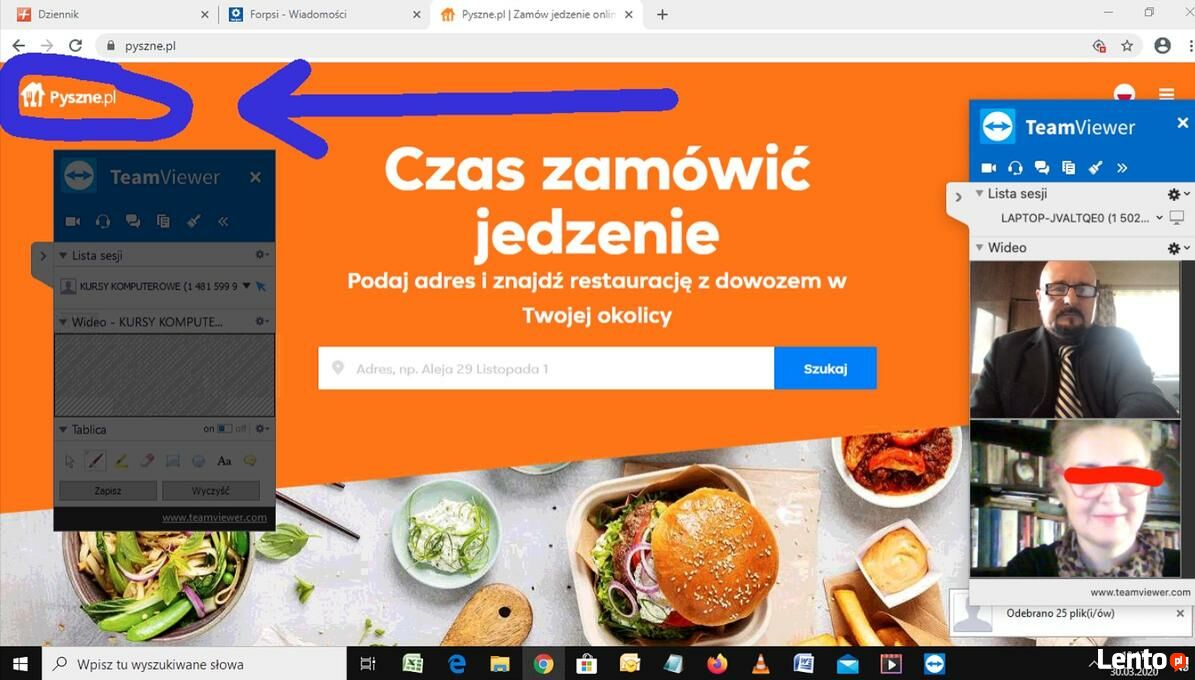The height and width of the screenshot is (680, 1195).
Task: Select the eraser tool in Tablica toolbar
Action: (x=147, y=460)
